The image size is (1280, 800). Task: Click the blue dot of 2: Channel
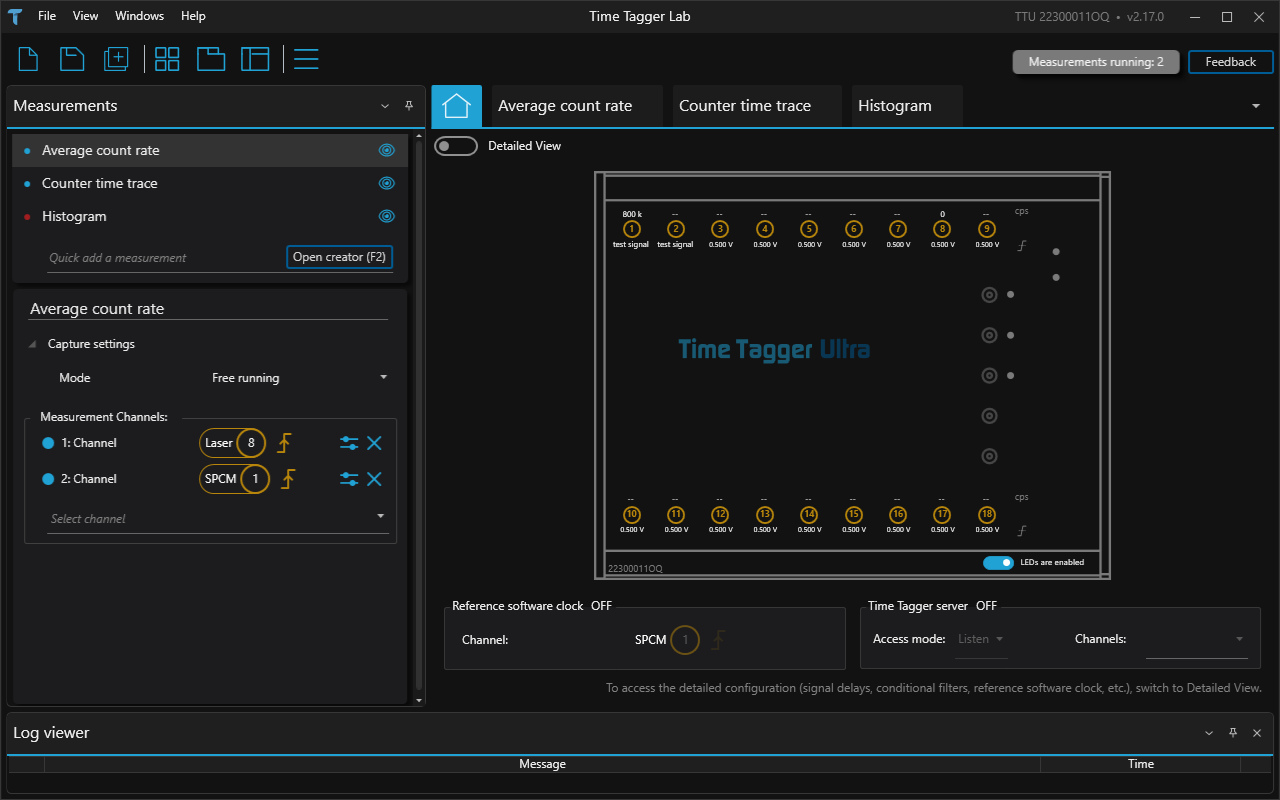[x=48, y=479]
